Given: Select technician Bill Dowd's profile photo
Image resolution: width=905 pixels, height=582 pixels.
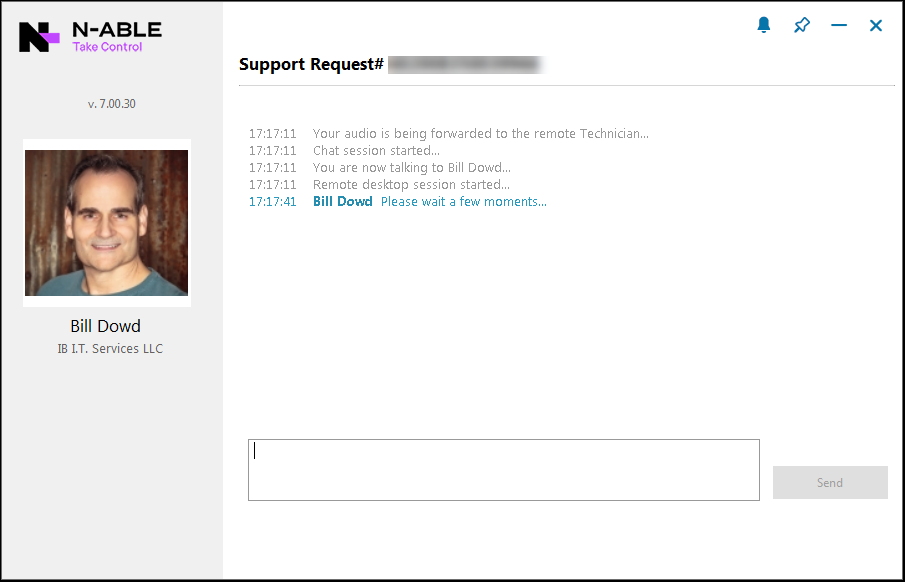Looking at the screenshot, I should coord(107,223).
